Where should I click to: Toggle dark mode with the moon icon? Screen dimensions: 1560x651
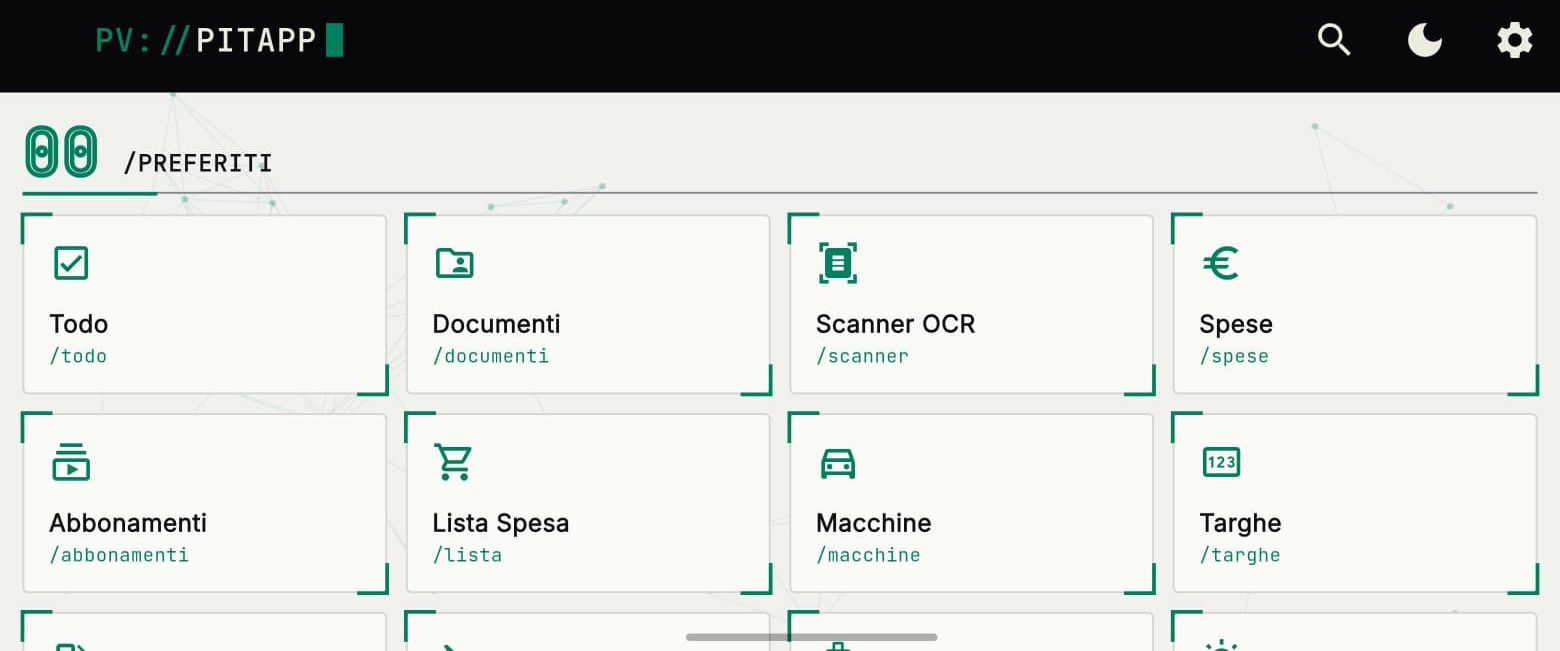coord(1424,40)
